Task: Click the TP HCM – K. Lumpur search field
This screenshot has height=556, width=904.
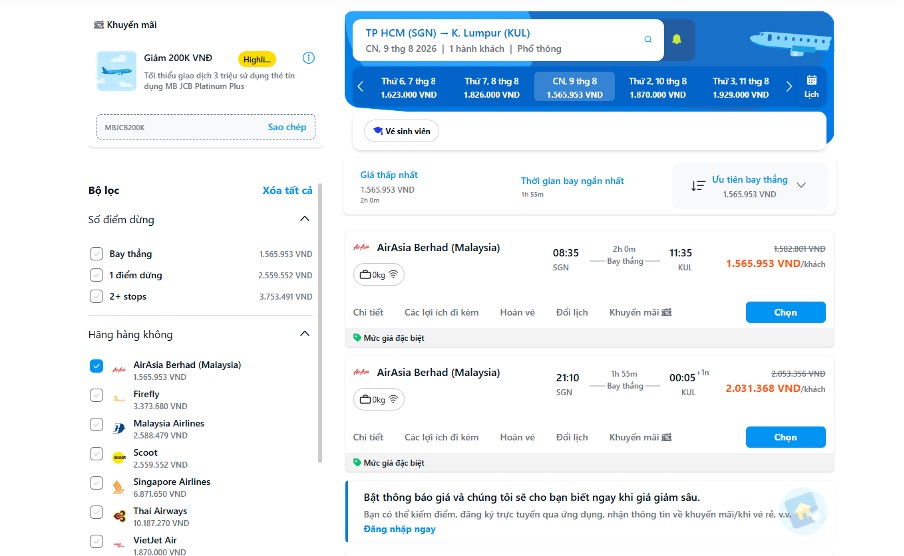Action: pos(508,40)
